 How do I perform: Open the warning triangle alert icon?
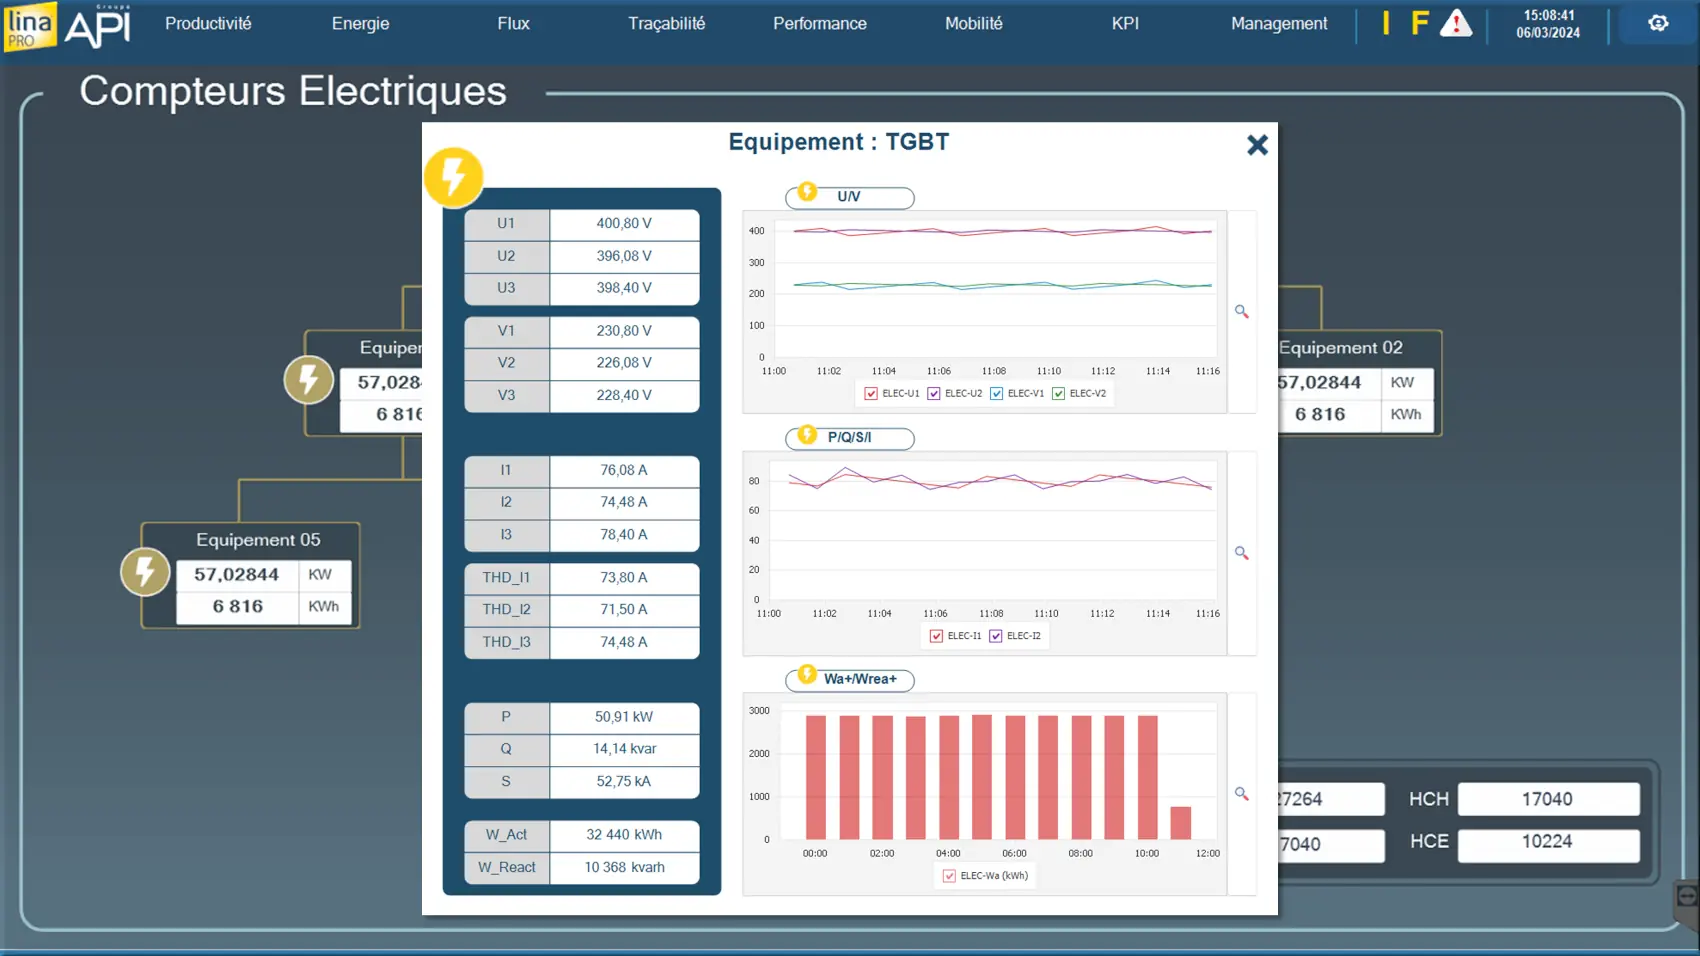(1455, 23)
